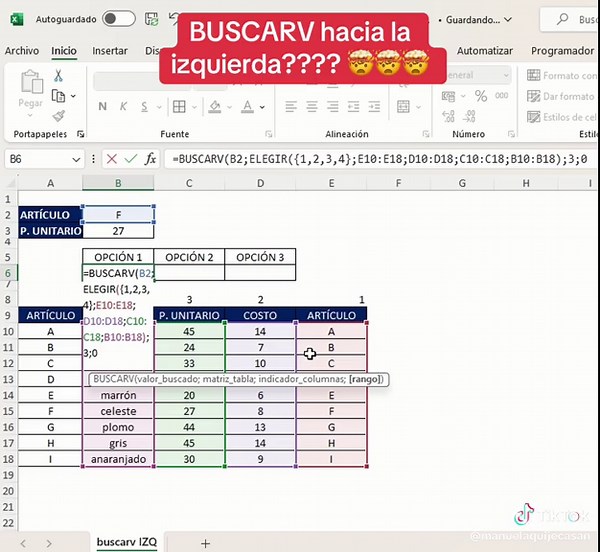The image size is (600, 552).
Task: Confirm the formula with the checkmark icon
Action: pyautogui.click(x=131, y=159)
